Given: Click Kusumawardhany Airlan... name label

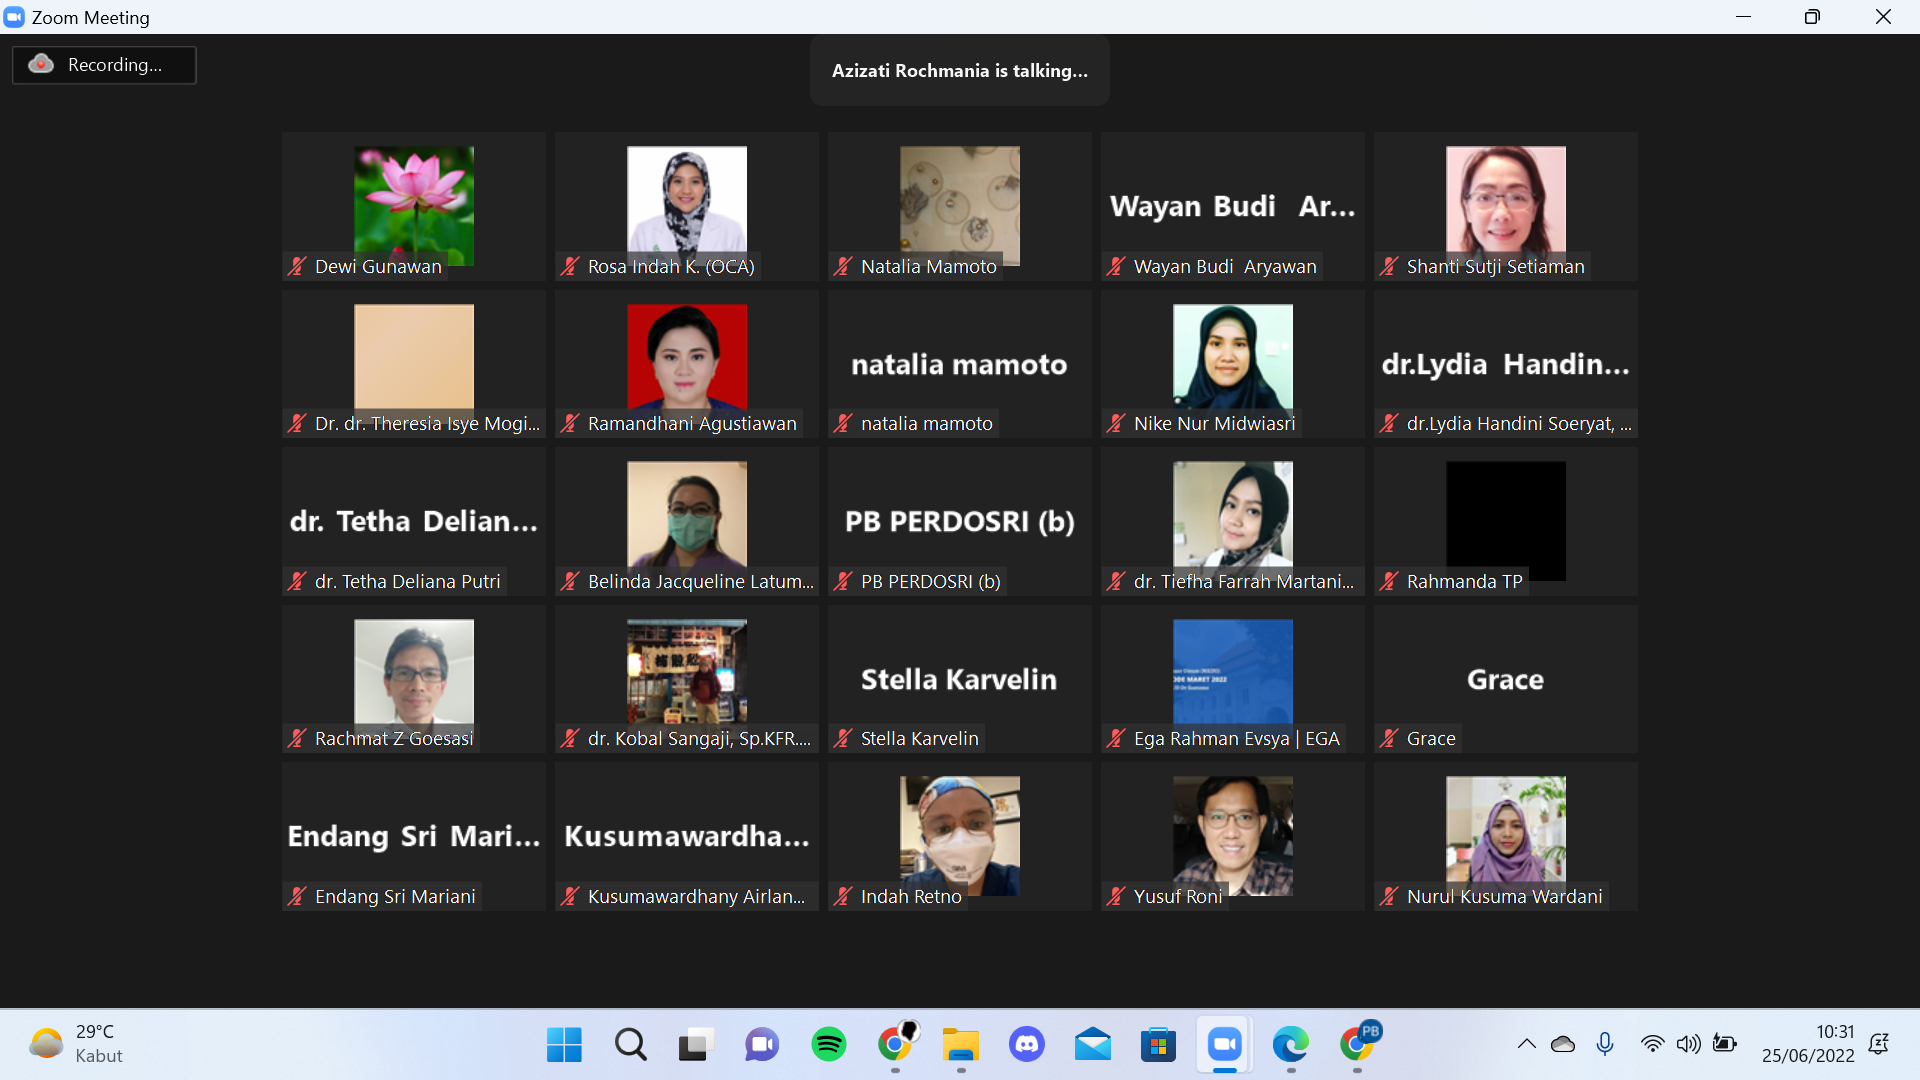Looking at the screenshot, I should pyautogui.click(x=696, y=897).
